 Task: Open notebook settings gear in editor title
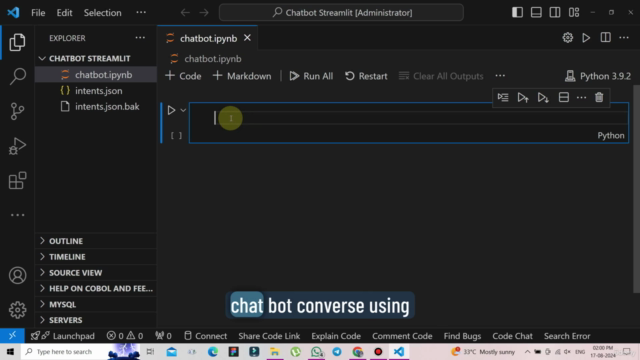coord(567,38)
